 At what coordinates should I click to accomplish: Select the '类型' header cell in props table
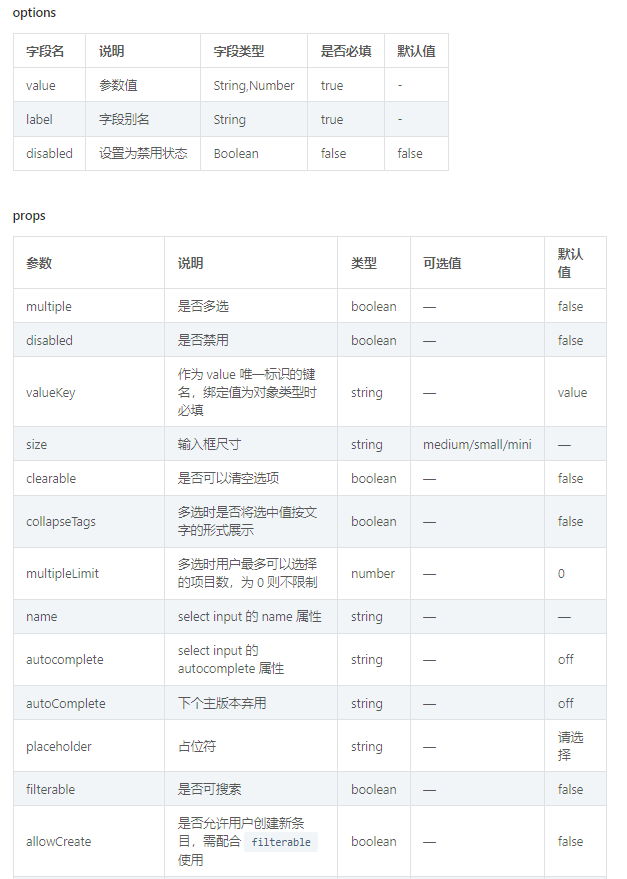coord(374,263)
